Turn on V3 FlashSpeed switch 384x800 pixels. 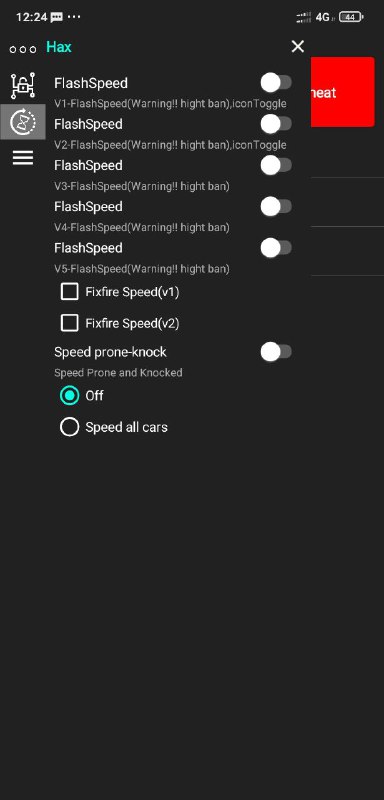tap(276, 165)
